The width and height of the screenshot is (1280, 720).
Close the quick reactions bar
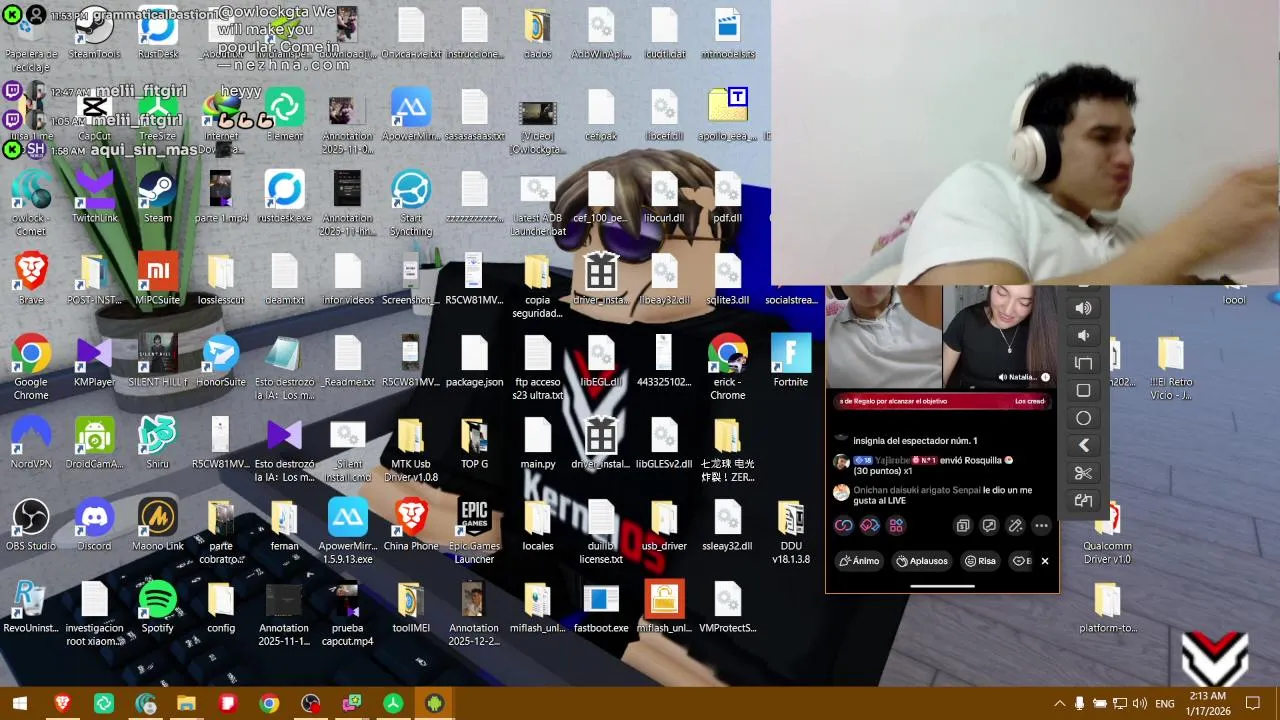pyautogui.click(x=1045, y=561)
